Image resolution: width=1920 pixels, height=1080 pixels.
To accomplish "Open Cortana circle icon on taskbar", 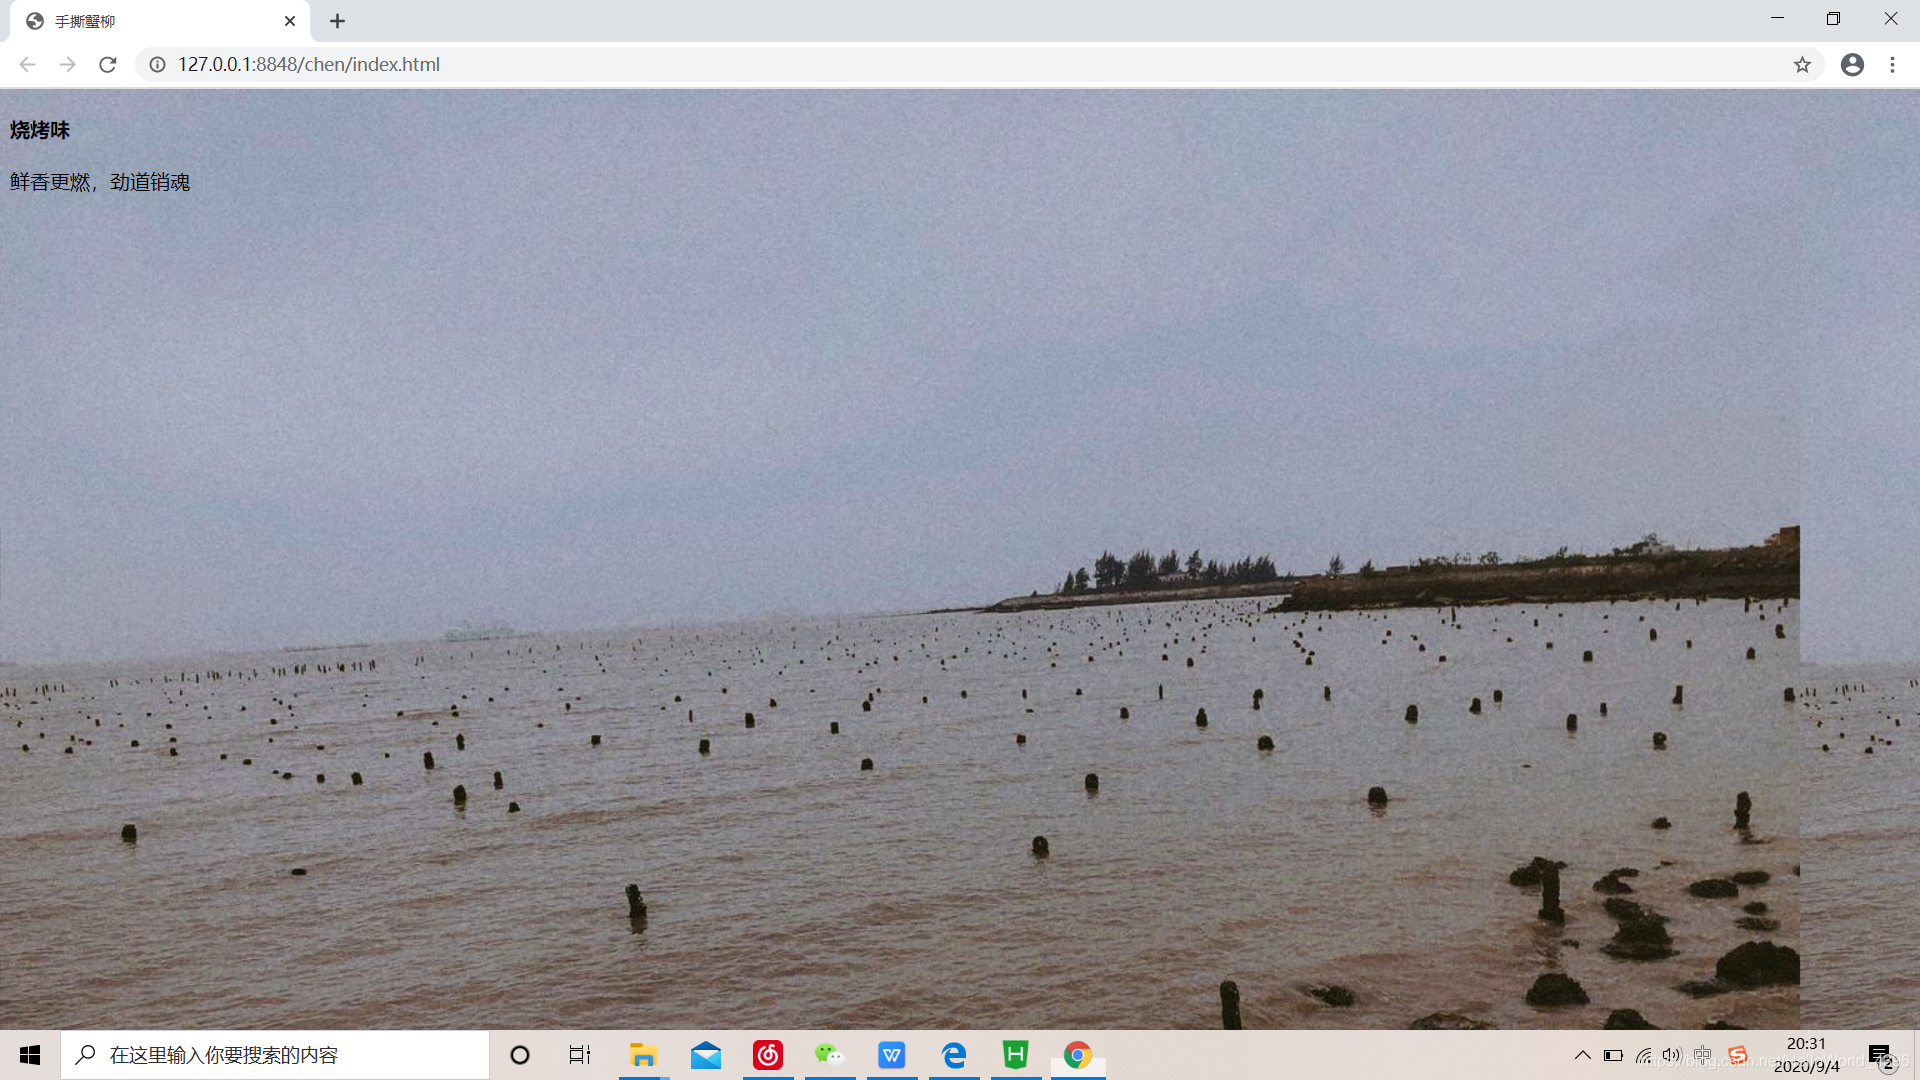I will (x=520, y=1055).
